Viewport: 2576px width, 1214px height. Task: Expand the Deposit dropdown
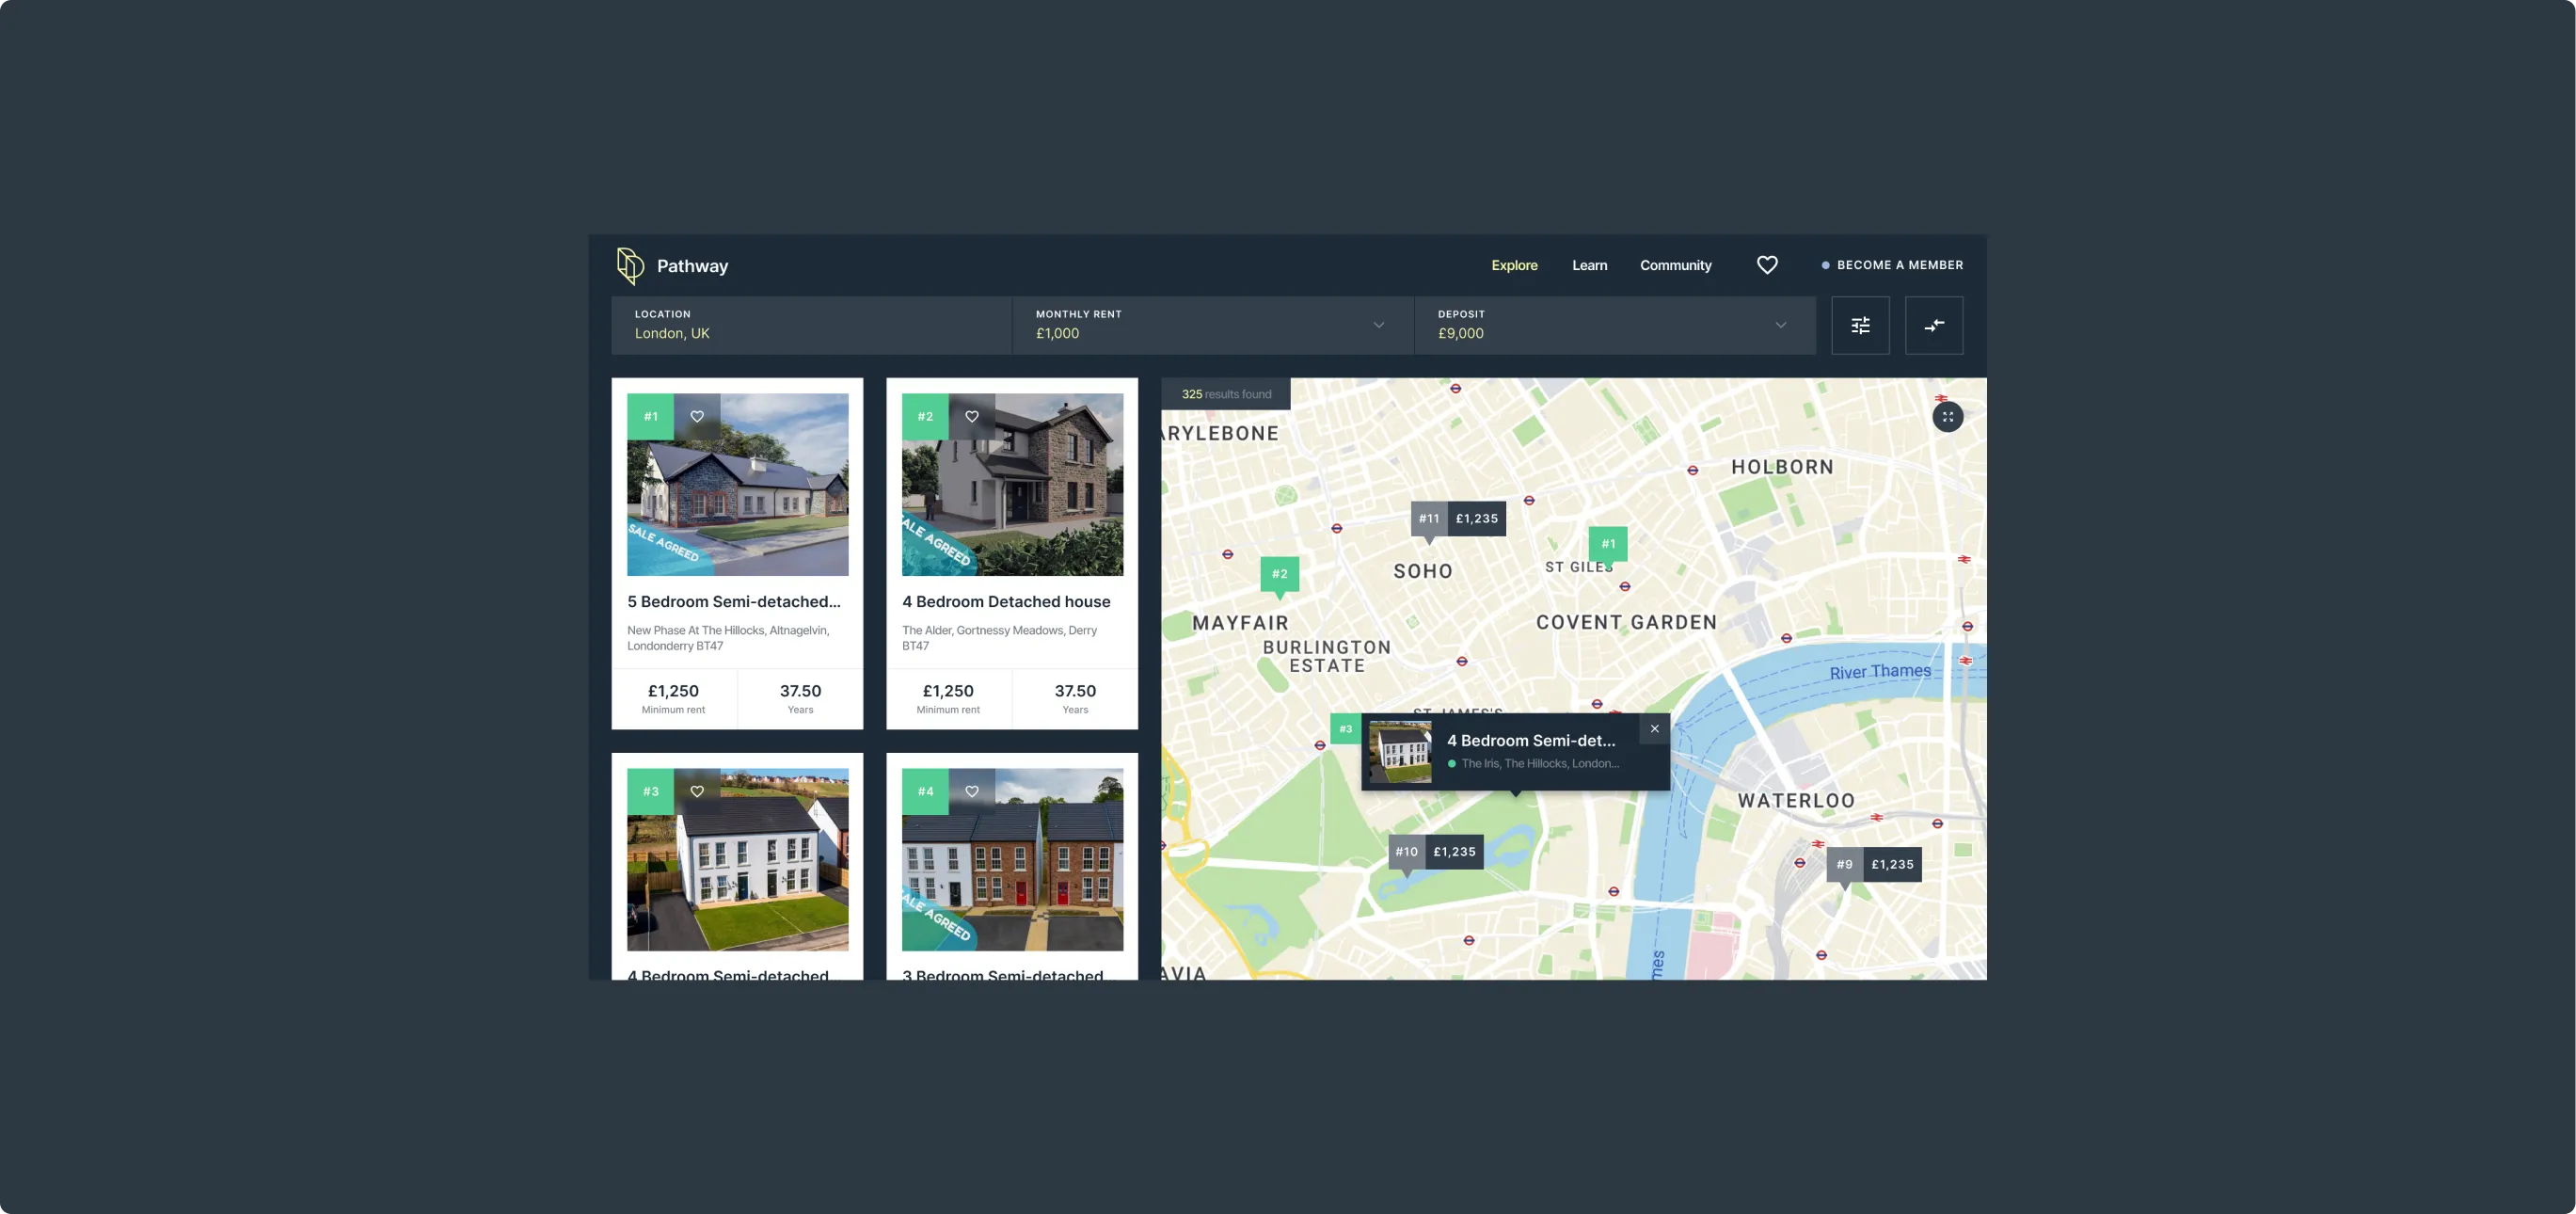[x=1780, y=325]
